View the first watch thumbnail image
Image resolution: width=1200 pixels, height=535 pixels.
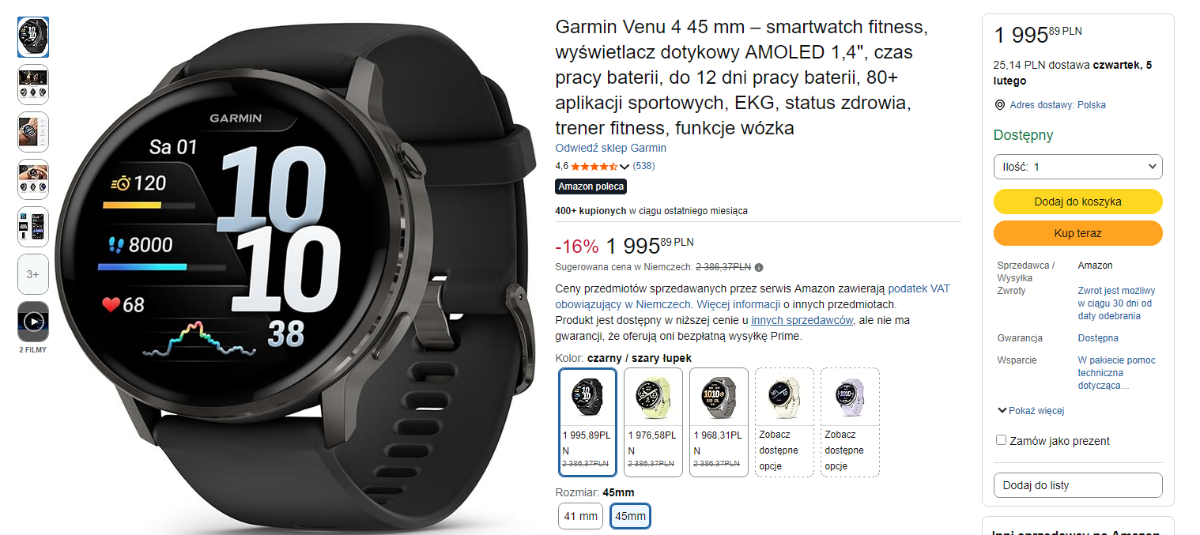point(33,37)
